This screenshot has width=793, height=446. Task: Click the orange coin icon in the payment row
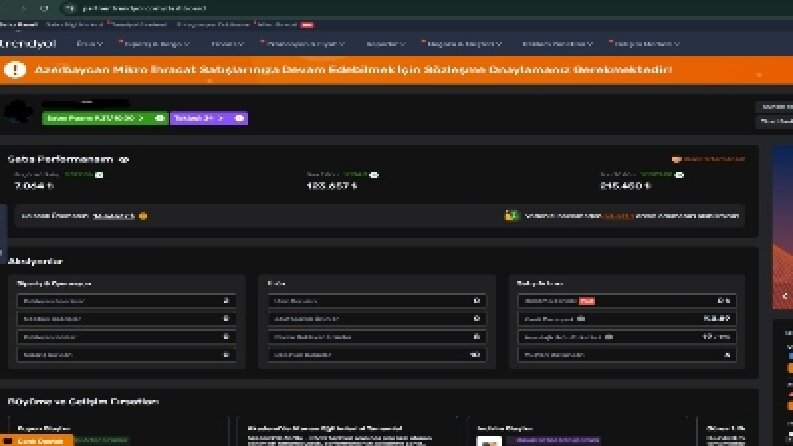[x=143, y=216]
